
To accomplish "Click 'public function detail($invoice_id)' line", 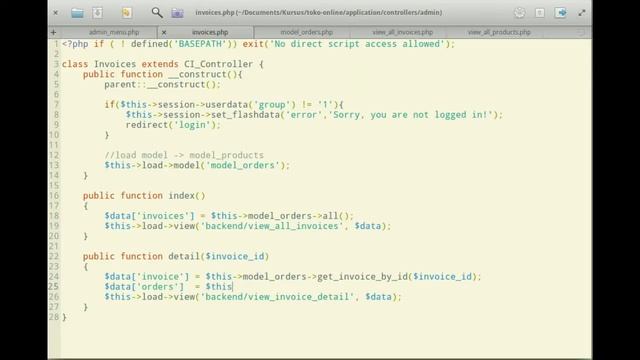I will (x=176, y=256).
